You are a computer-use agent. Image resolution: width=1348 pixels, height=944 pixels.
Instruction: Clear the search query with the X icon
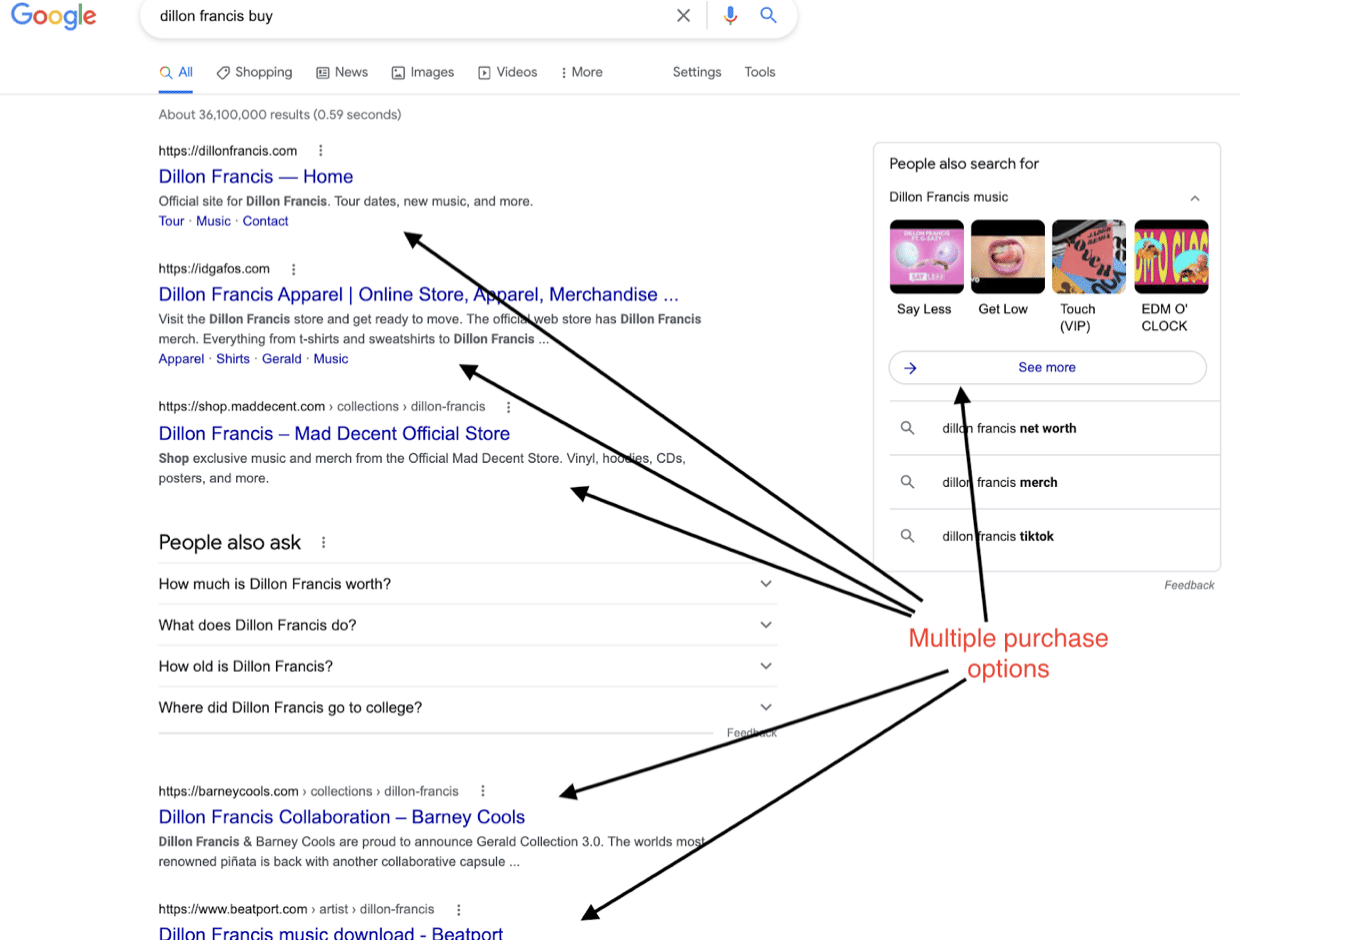click(x=683, y=15)
